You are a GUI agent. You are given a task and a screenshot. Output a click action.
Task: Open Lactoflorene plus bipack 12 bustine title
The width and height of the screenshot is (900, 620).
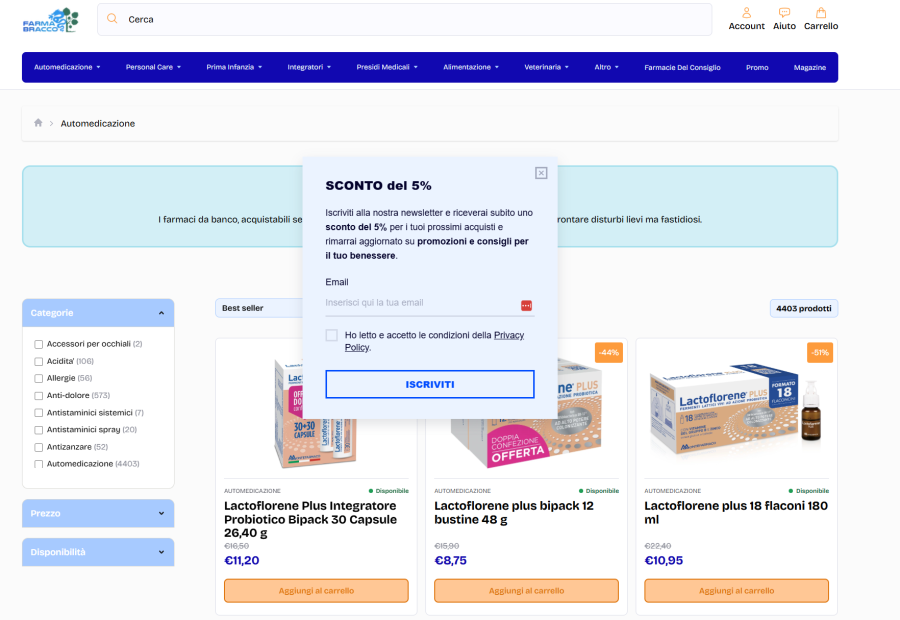(514, 513)
